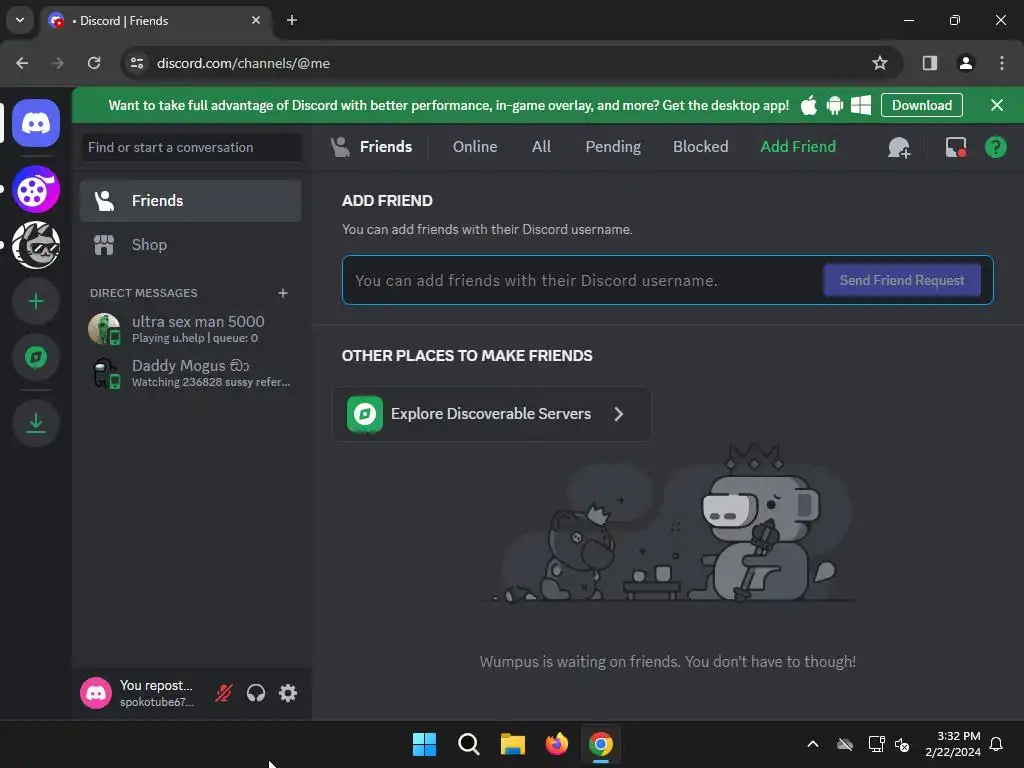Switch to the Pending tab
1024x768 pixels.
(613, 147)
